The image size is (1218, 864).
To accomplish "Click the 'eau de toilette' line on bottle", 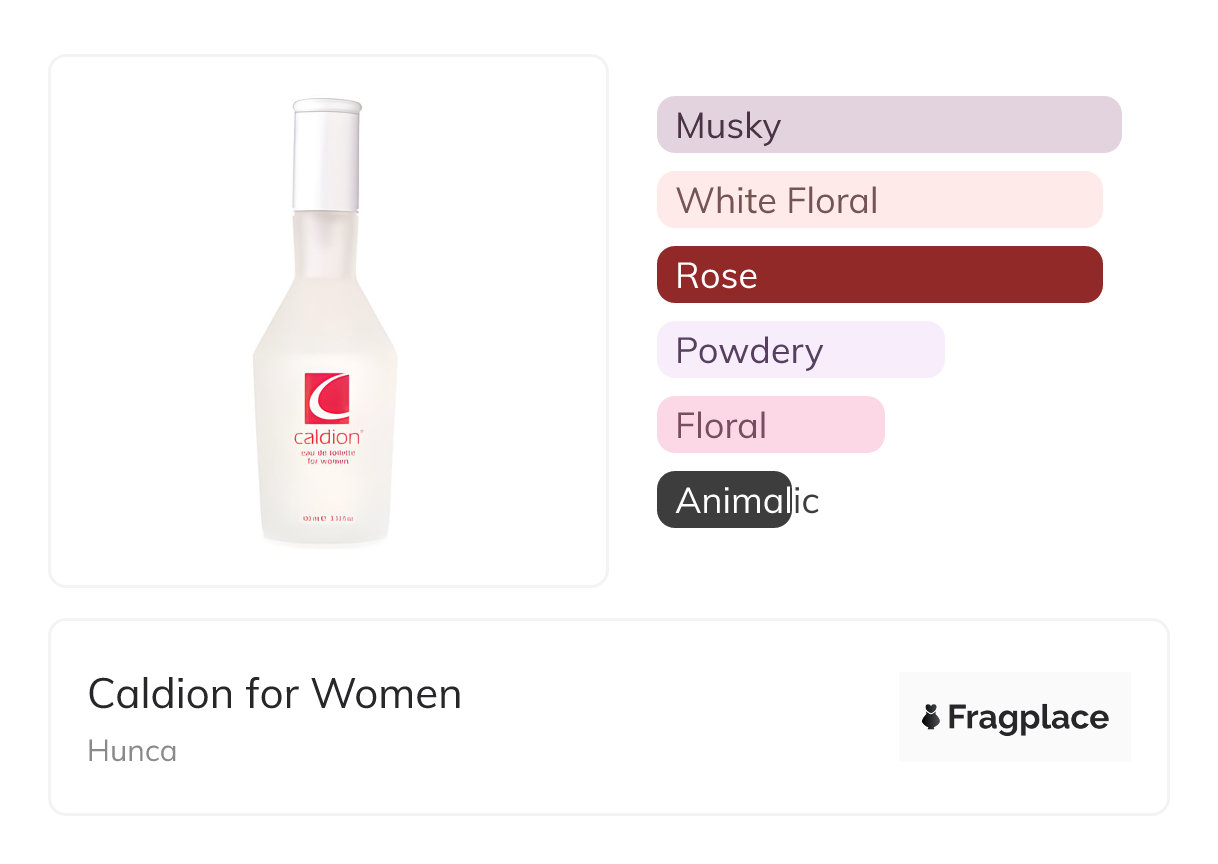I will pyautogui.click(x=328, y=453).
